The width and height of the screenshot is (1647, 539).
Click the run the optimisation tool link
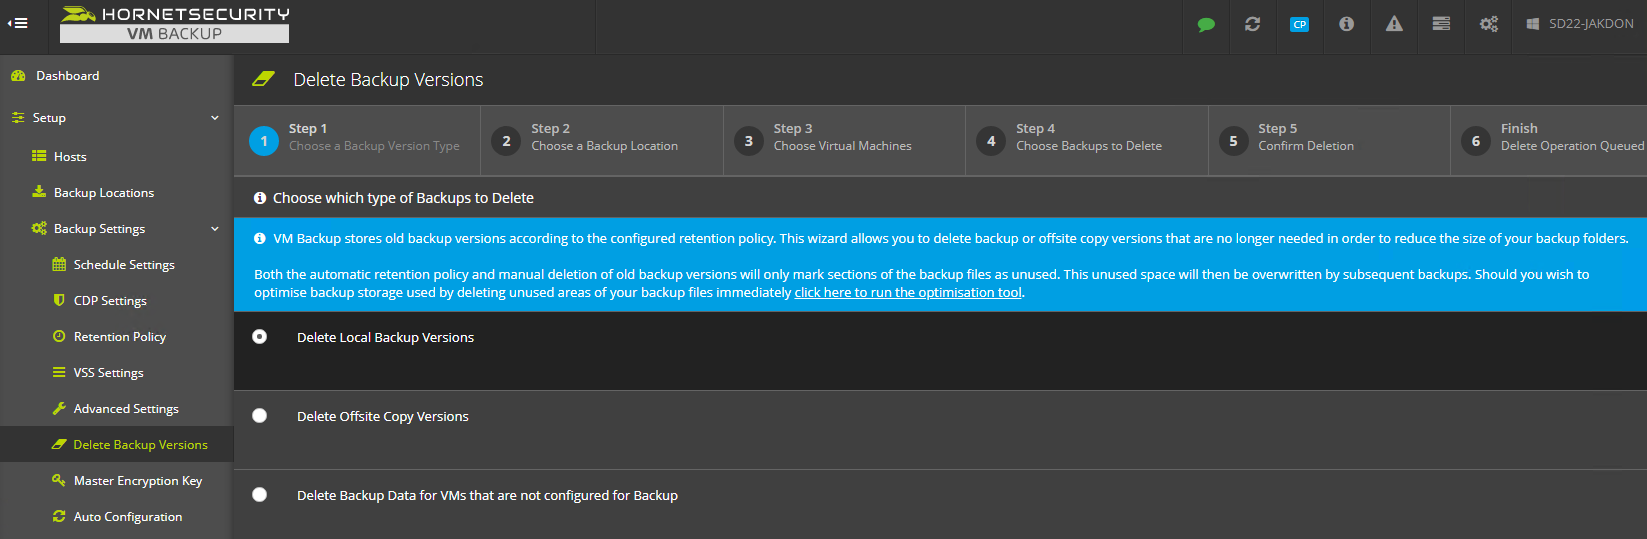(908, 293)
